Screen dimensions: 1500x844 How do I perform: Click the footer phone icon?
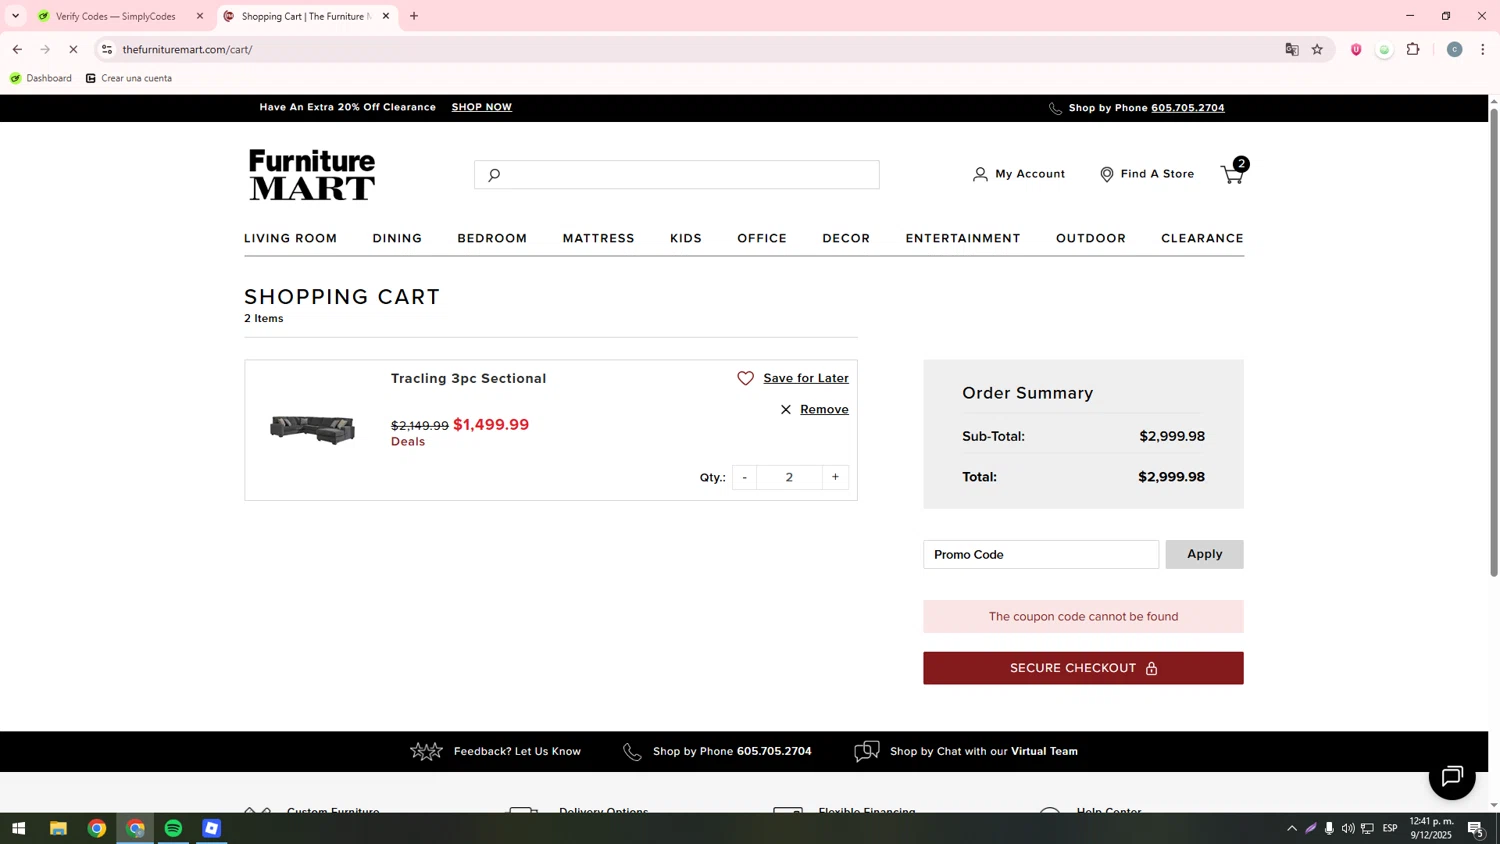(632, 751)
